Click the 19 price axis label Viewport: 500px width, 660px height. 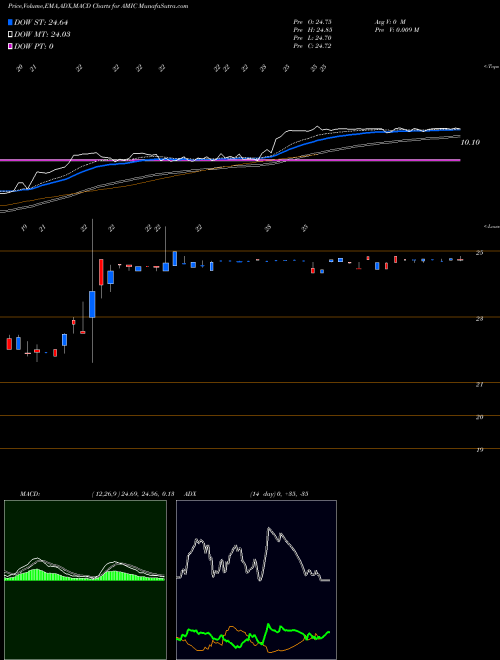pos(479,450)
